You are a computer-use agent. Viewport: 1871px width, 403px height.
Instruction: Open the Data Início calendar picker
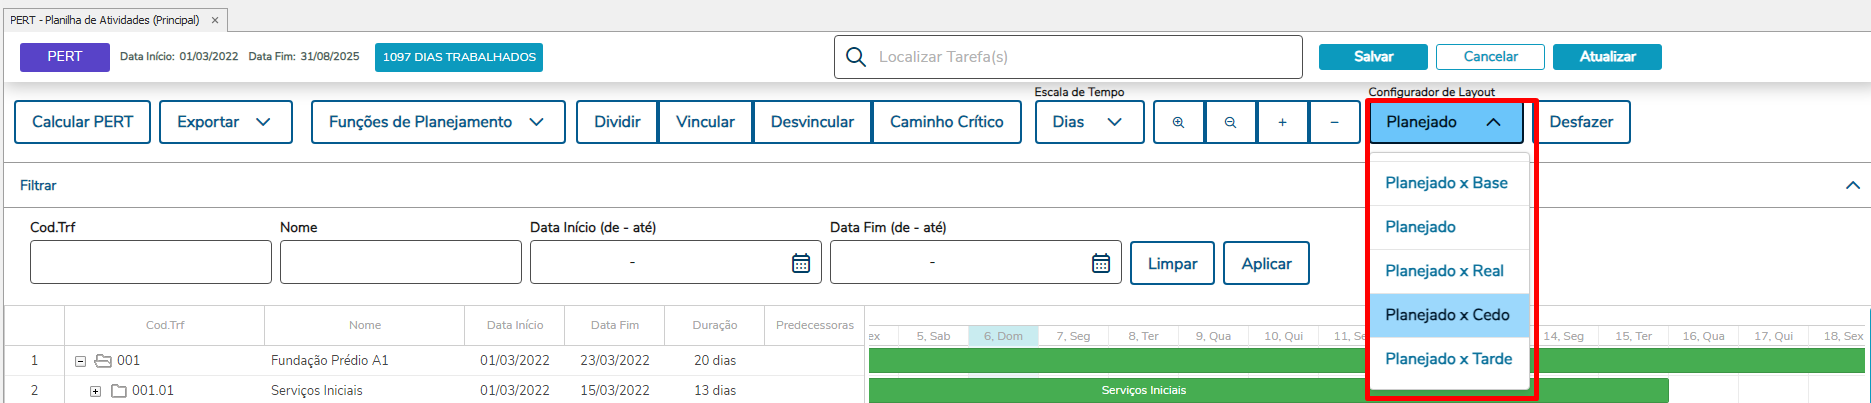point(801,263)
